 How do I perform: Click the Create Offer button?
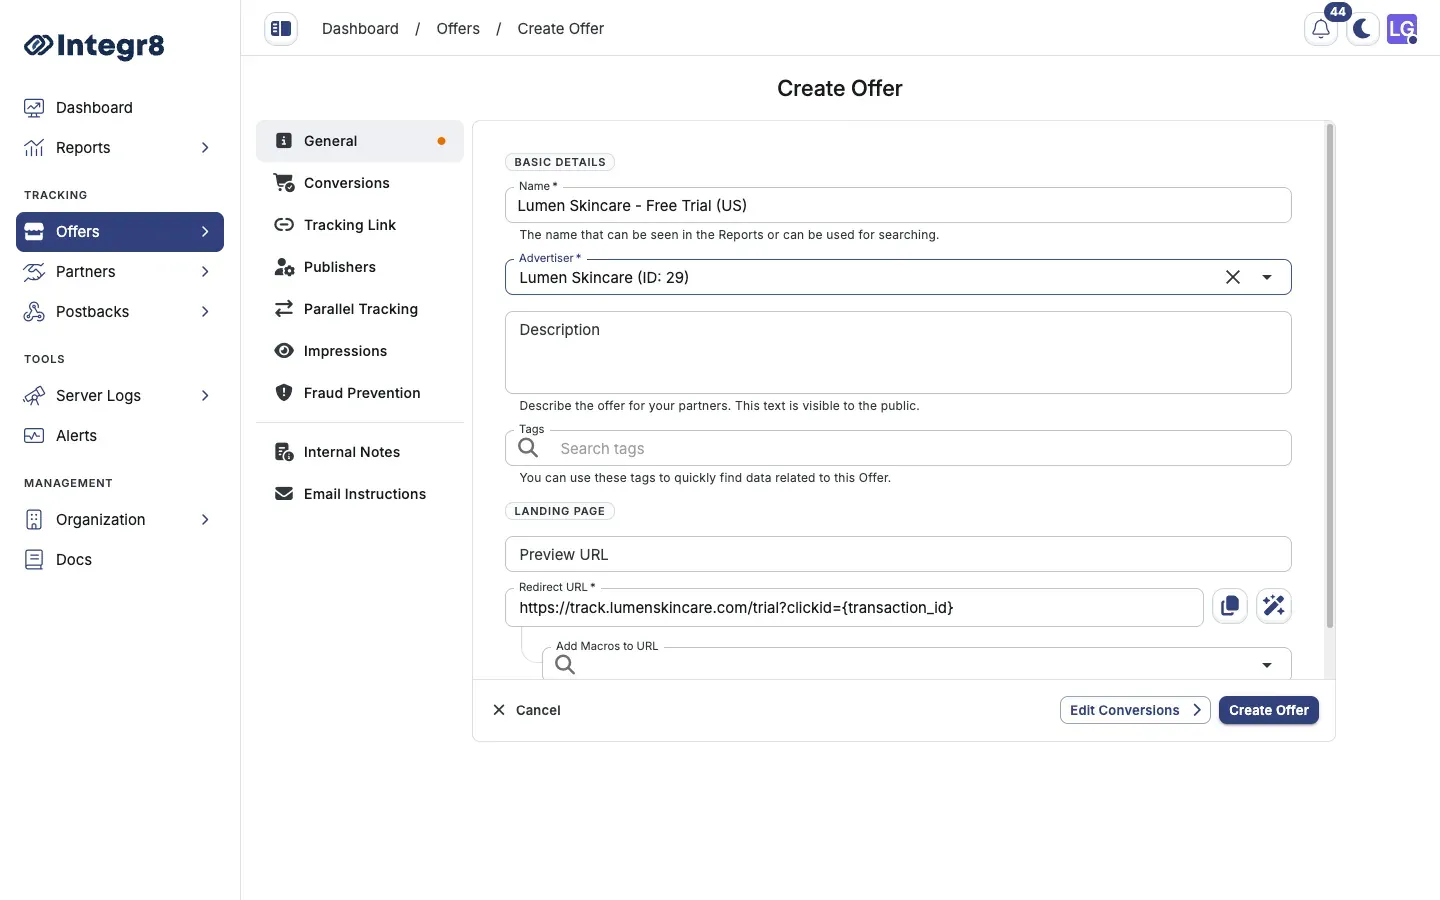[x=1269, y=710]
